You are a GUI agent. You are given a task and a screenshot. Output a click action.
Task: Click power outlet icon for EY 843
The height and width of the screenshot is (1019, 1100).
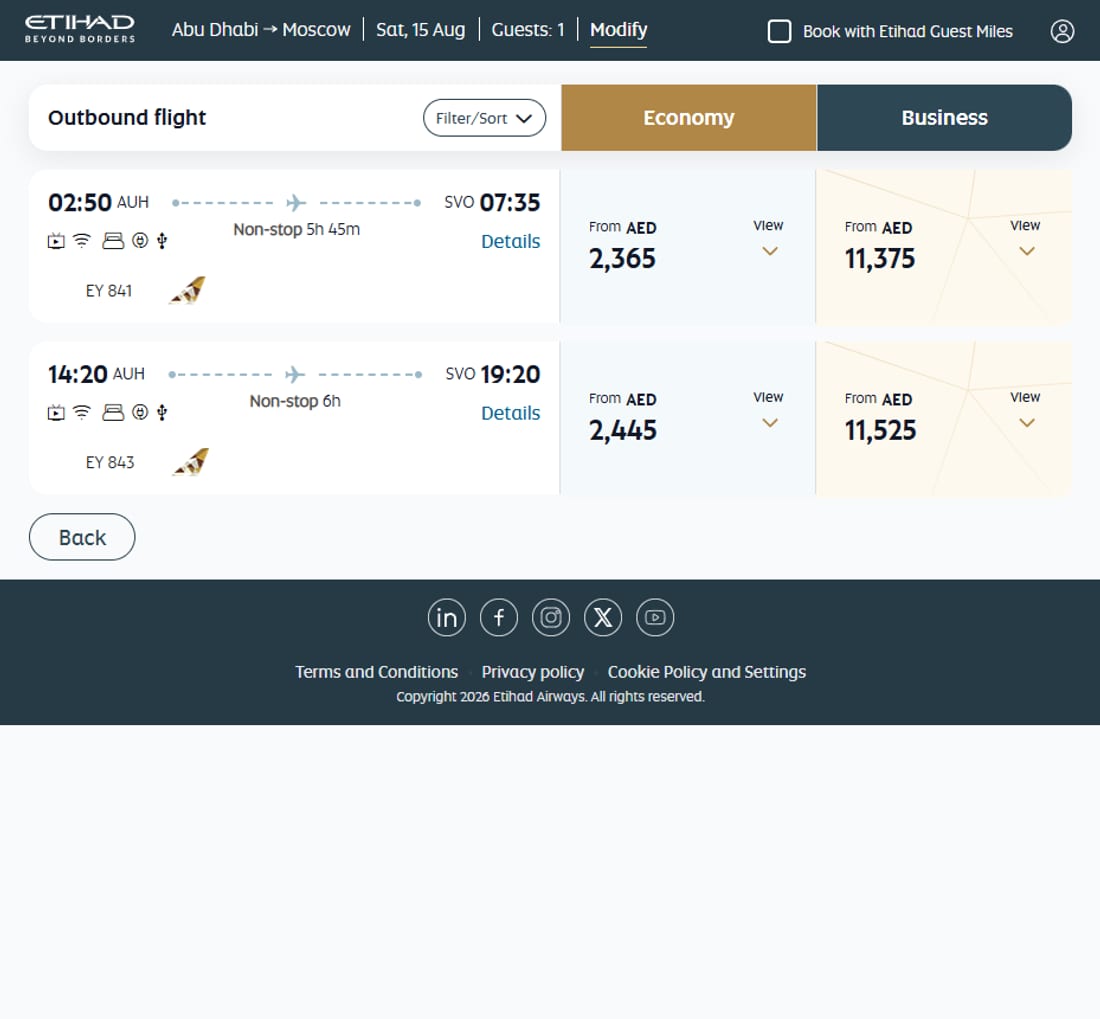pyautogui.click(x=140, y=412)
